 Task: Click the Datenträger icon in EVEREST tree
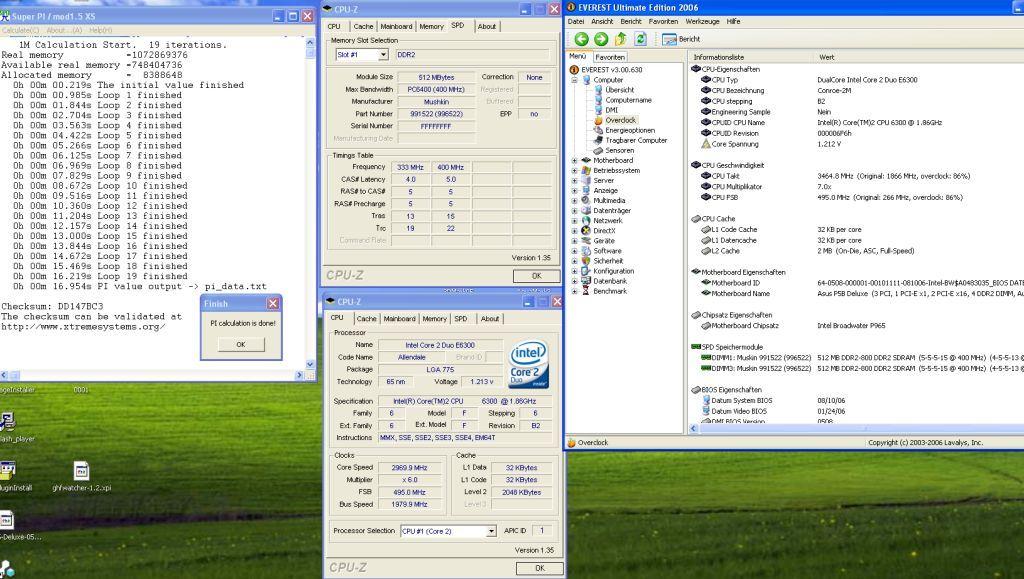click(x=586, y=210)
